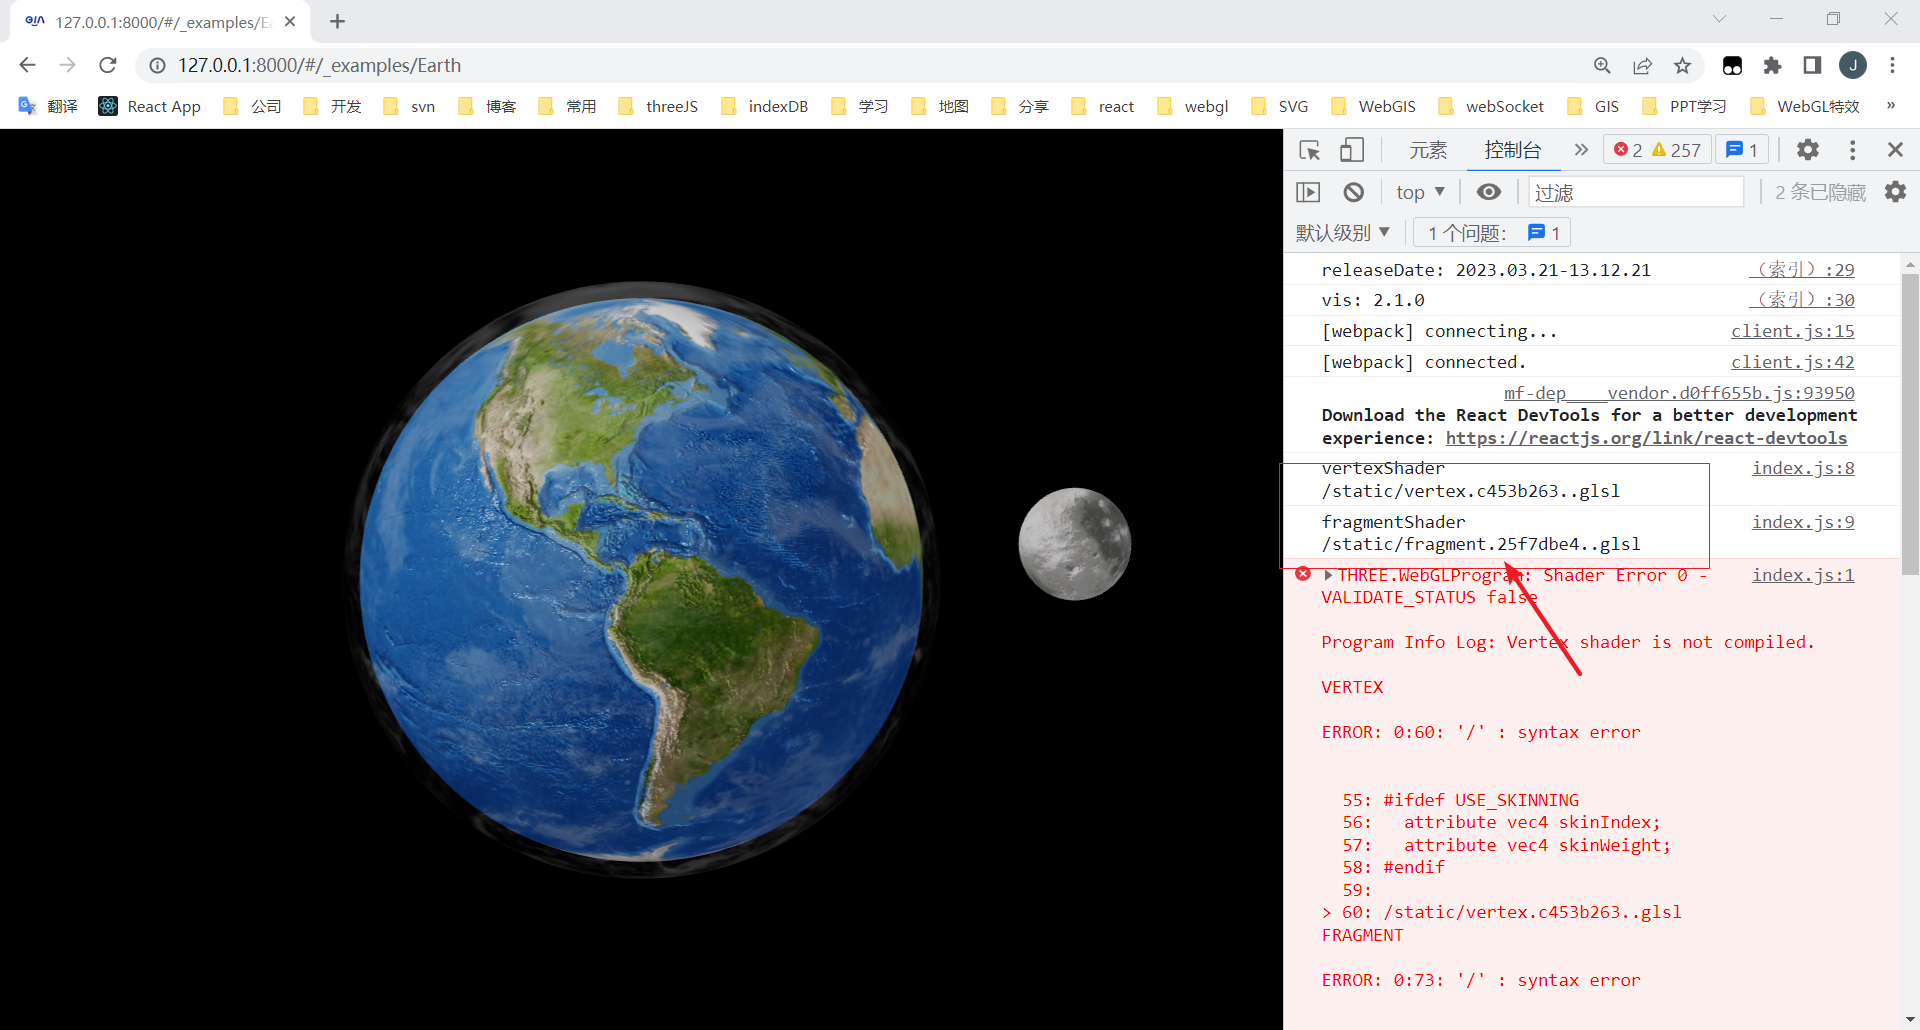Open the index.js:1 source link

(x=1802, y=575)
